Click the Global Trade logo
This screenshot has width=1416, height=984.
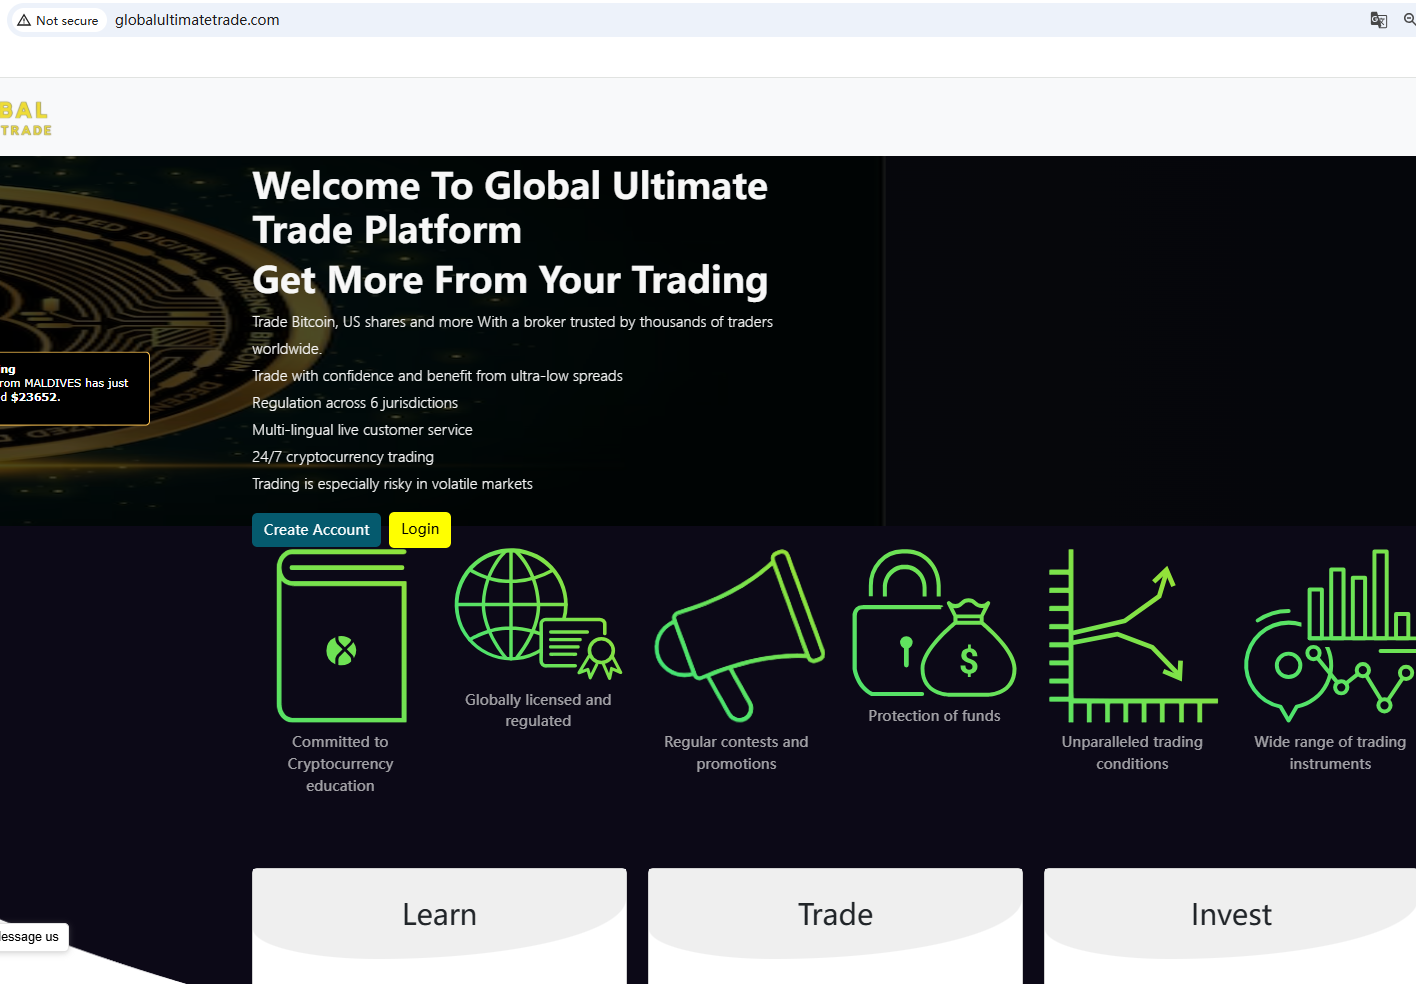pos(25,118)
